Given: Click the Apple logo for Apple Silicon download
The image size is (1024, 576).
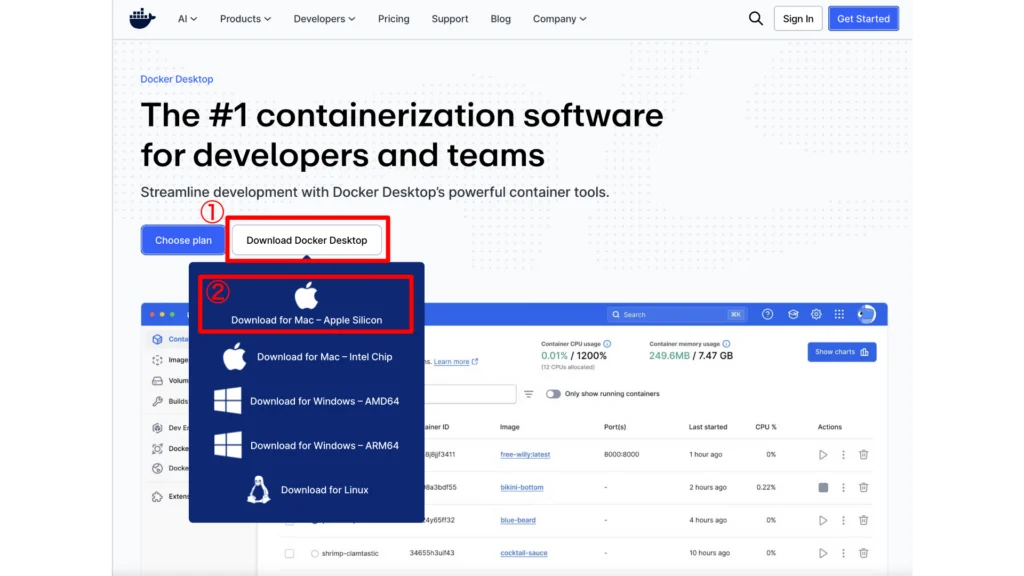Looking at the screenshot, I should click(306, 296).
